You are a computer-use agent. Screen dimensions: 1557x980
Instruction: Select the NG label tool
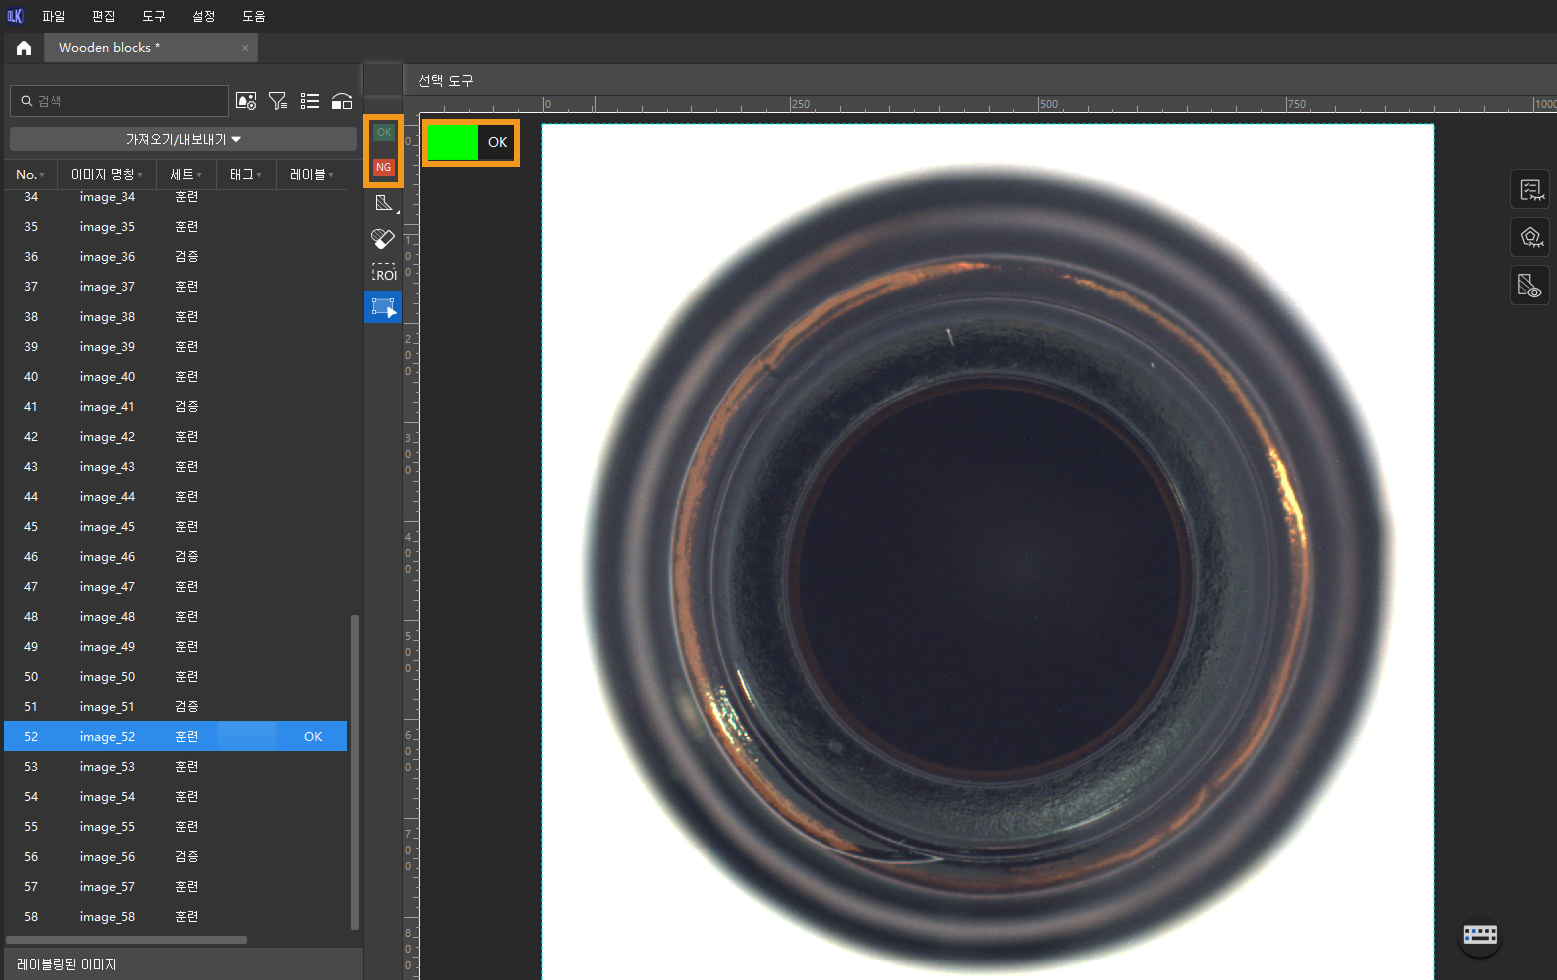coord(384,167)
